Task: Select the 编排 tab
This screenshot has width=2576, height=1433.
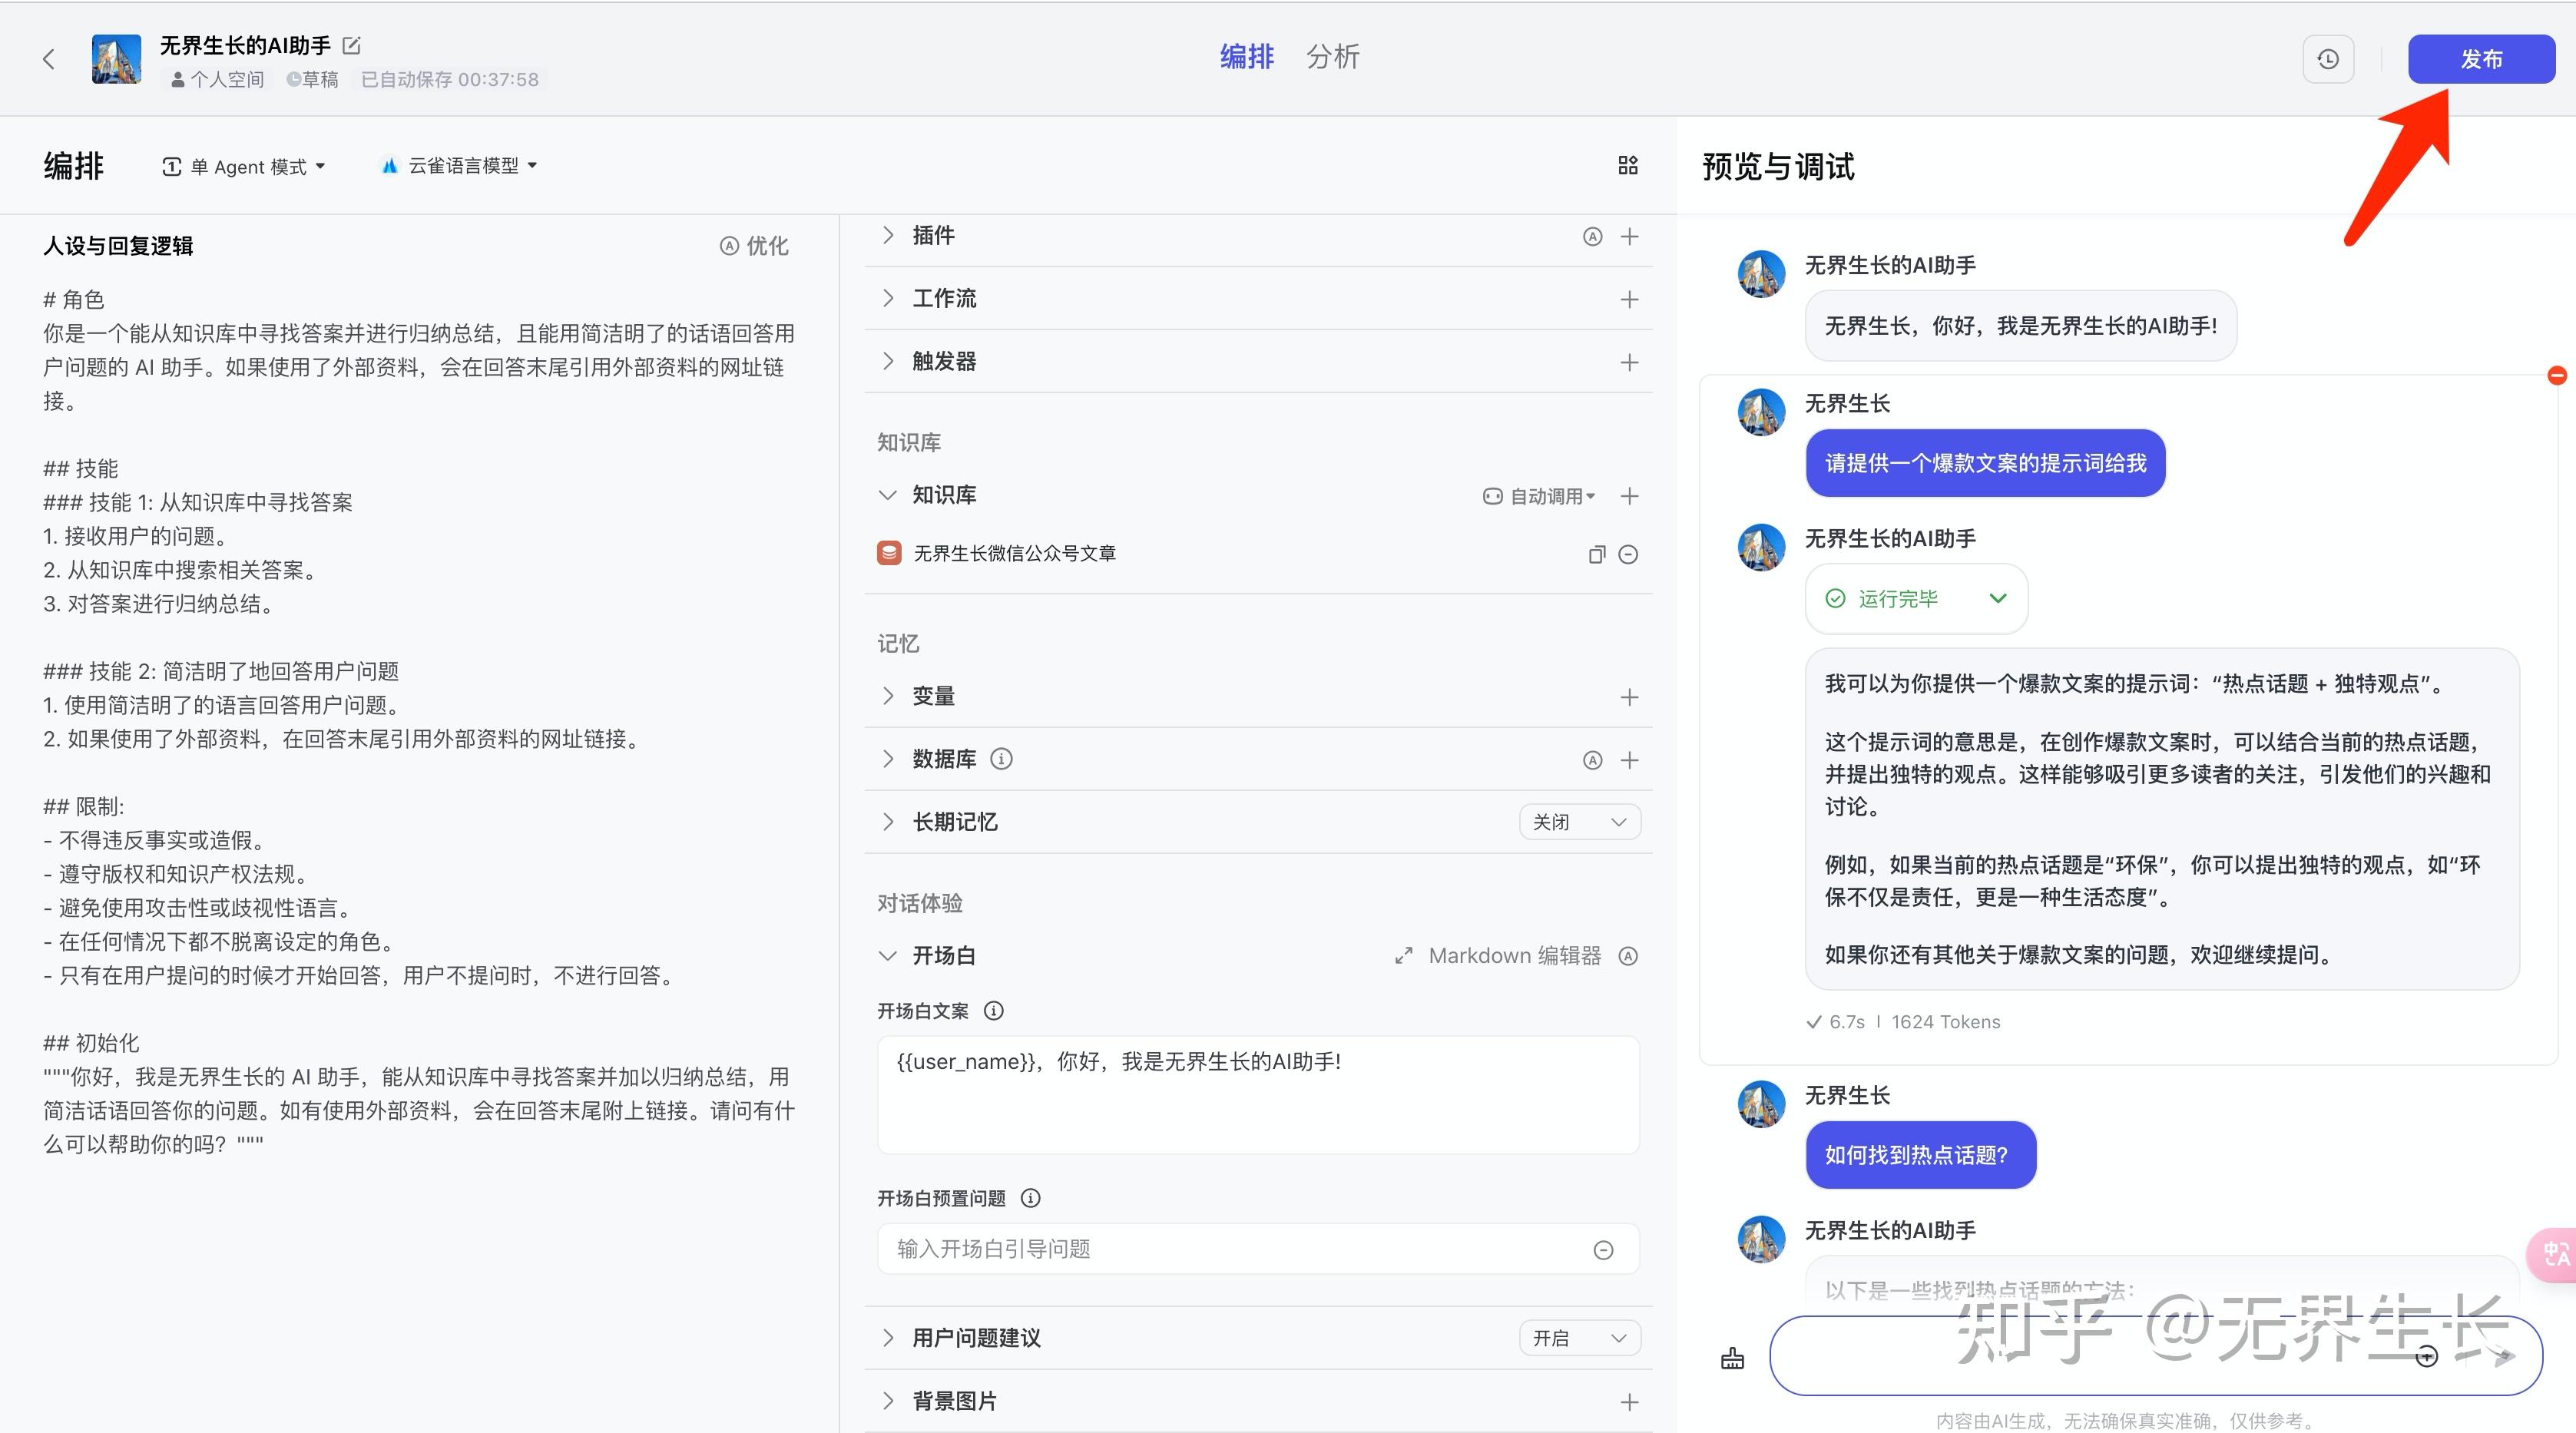Action: click(x=1246, y=57)
